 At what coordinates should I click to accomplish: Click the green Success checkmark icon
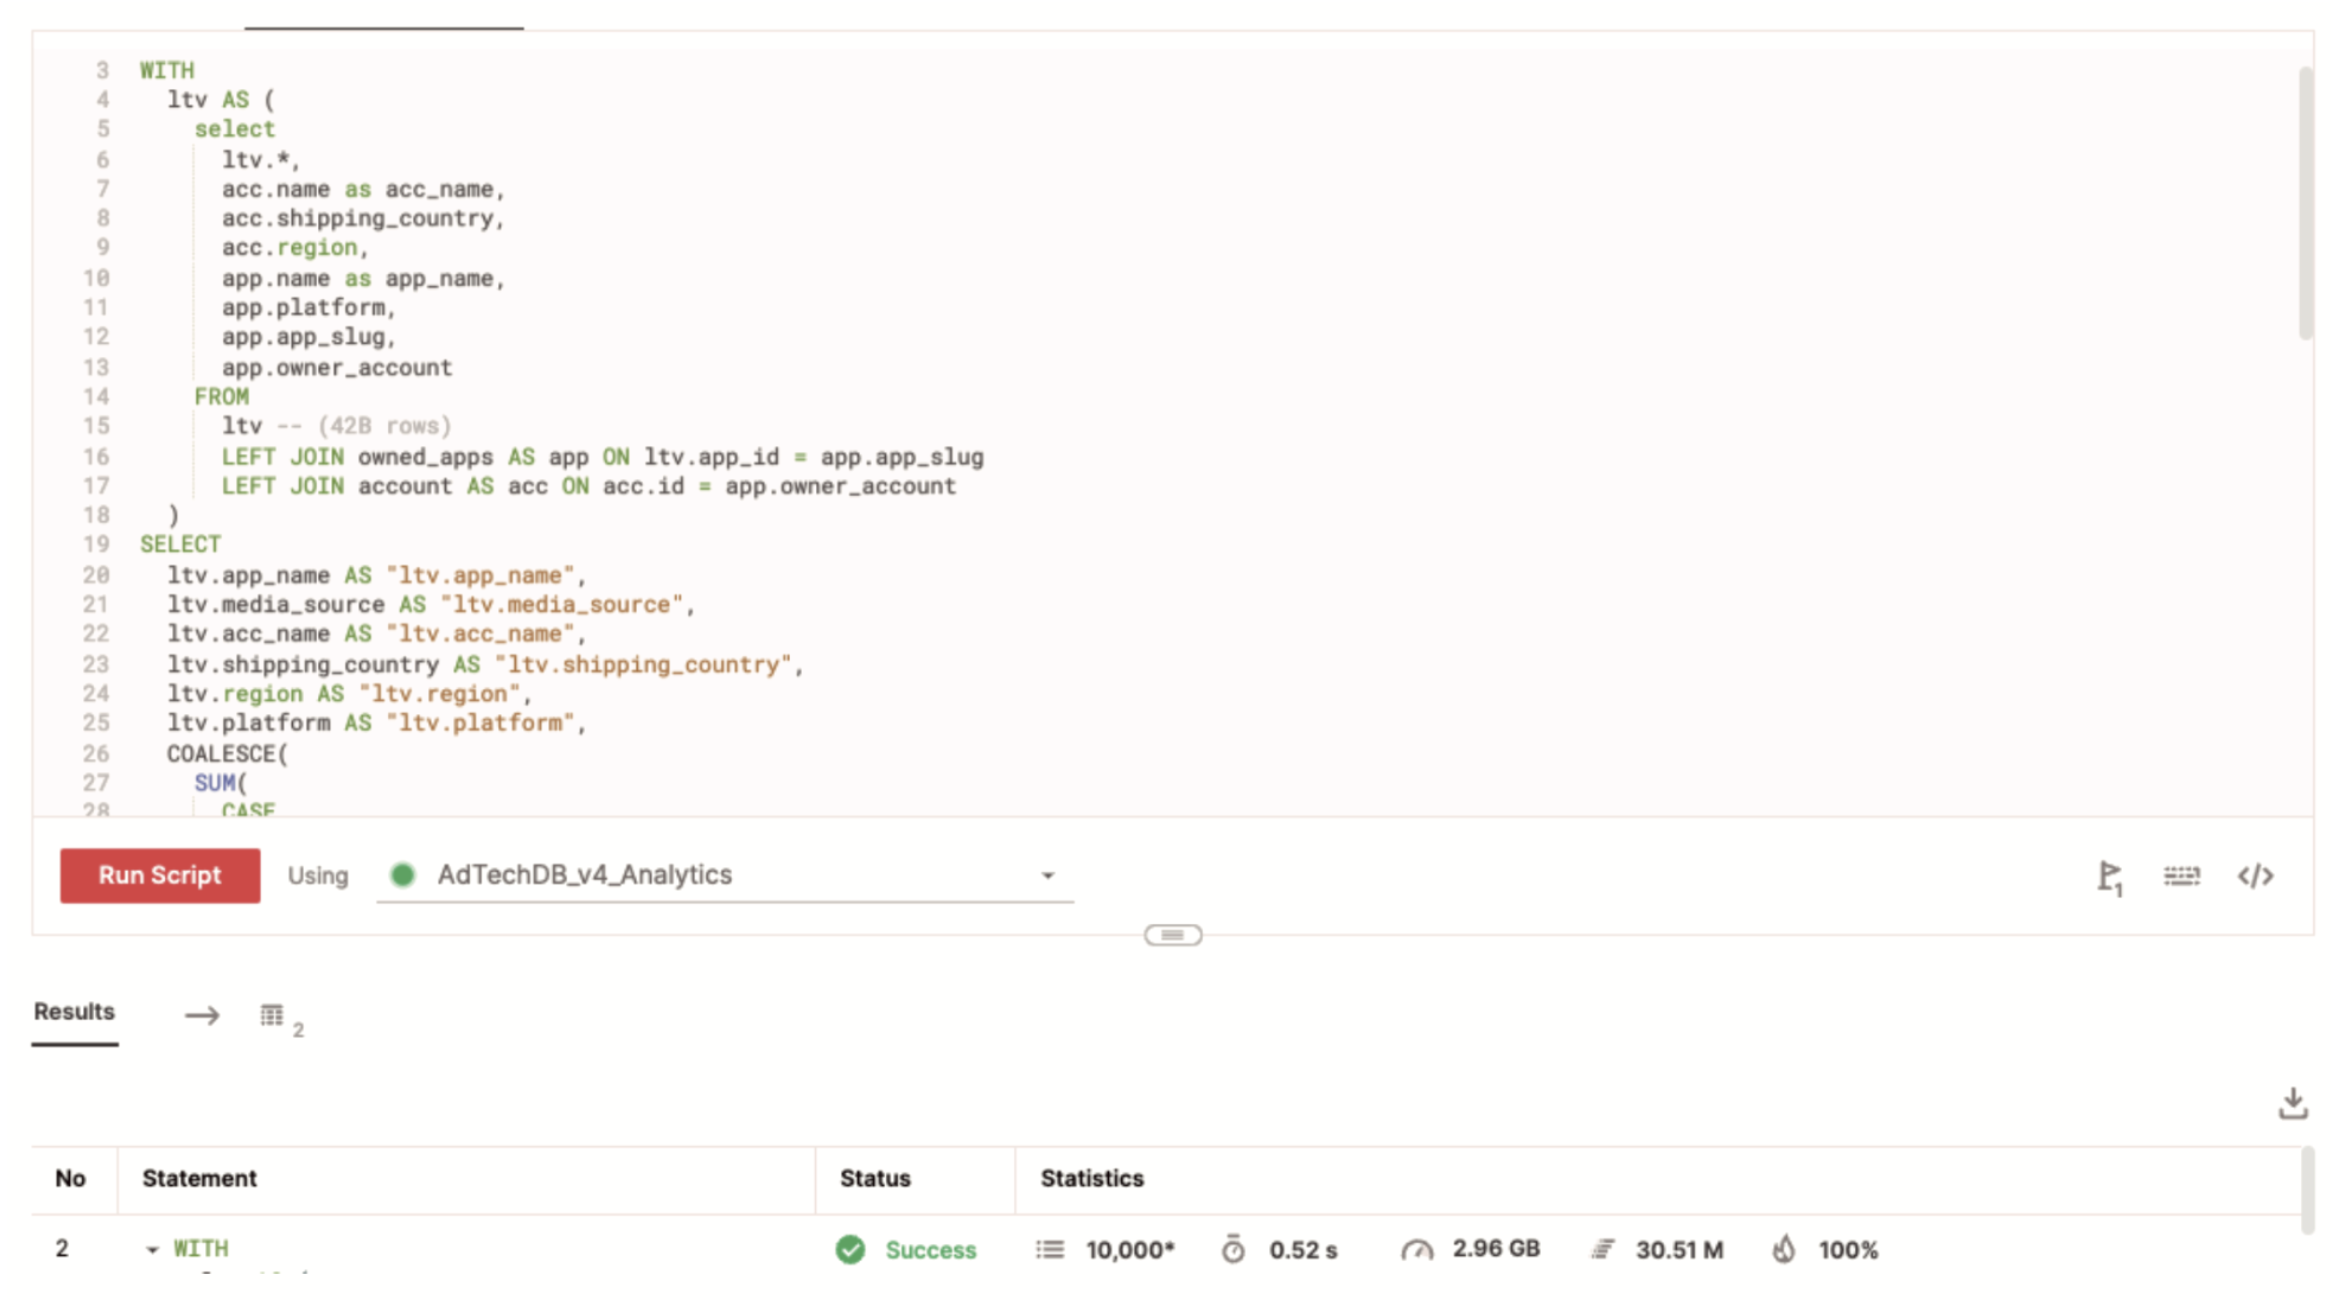click(x=850, y=1250)
